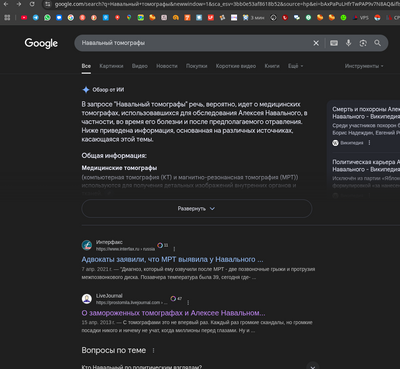Open the WhatsApp bookmark icon
Image resolution: width=400 pixels, height=369 pixels.
[47, 18]
